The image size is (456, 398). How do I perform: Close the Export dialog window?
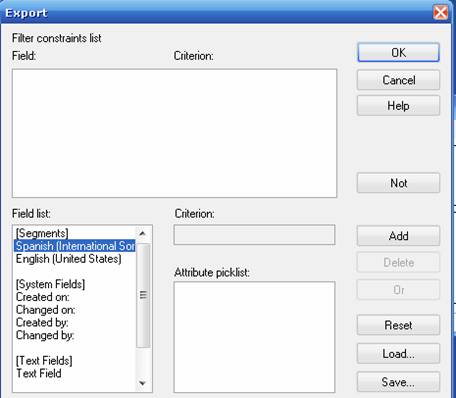coord(440,13)
